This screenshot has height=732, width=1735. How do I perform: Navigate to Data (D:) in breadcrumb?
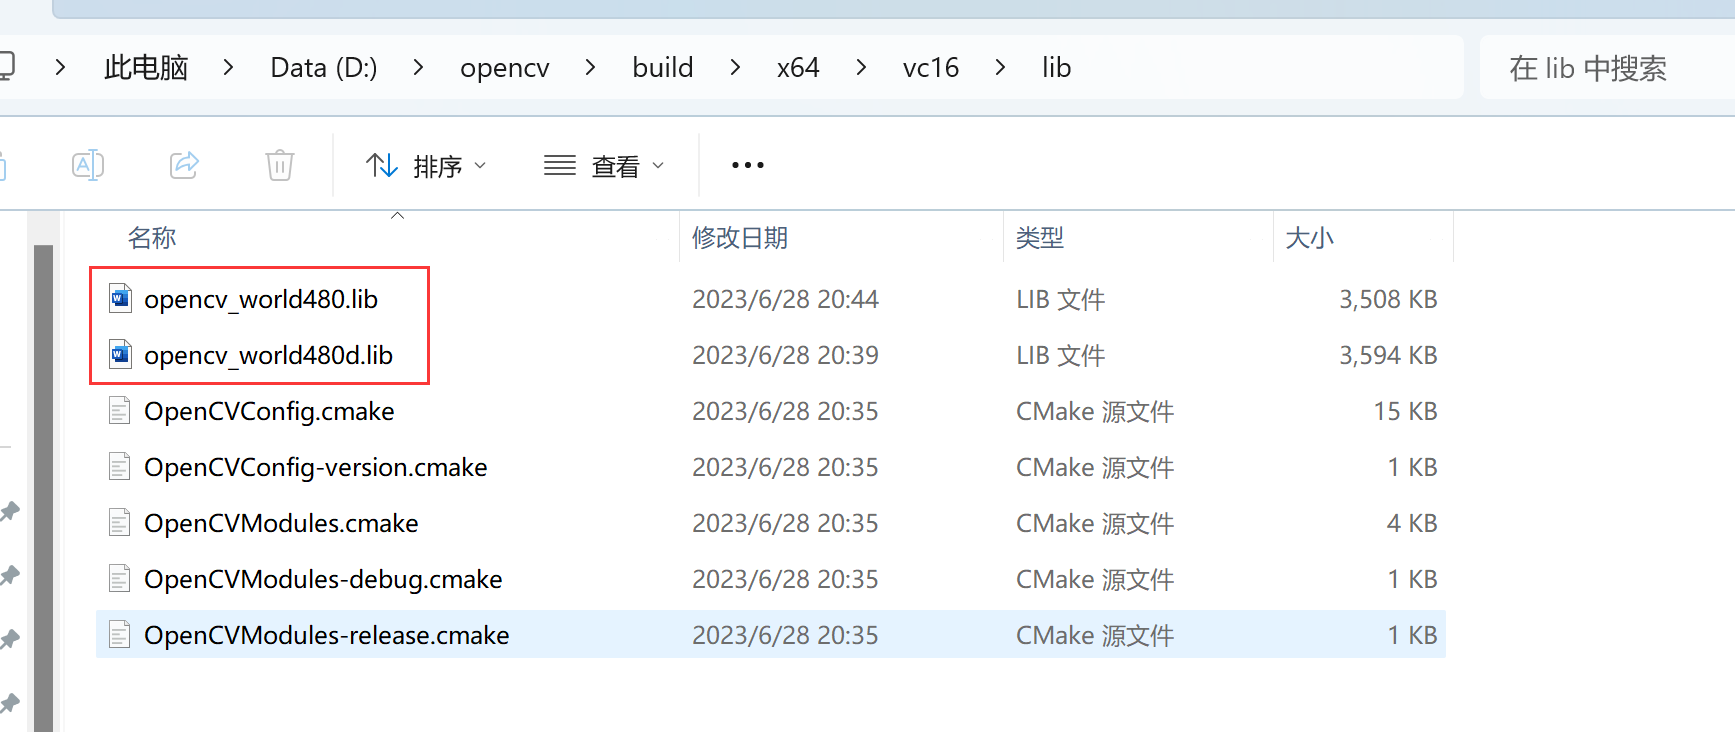[x=324, y=68]
